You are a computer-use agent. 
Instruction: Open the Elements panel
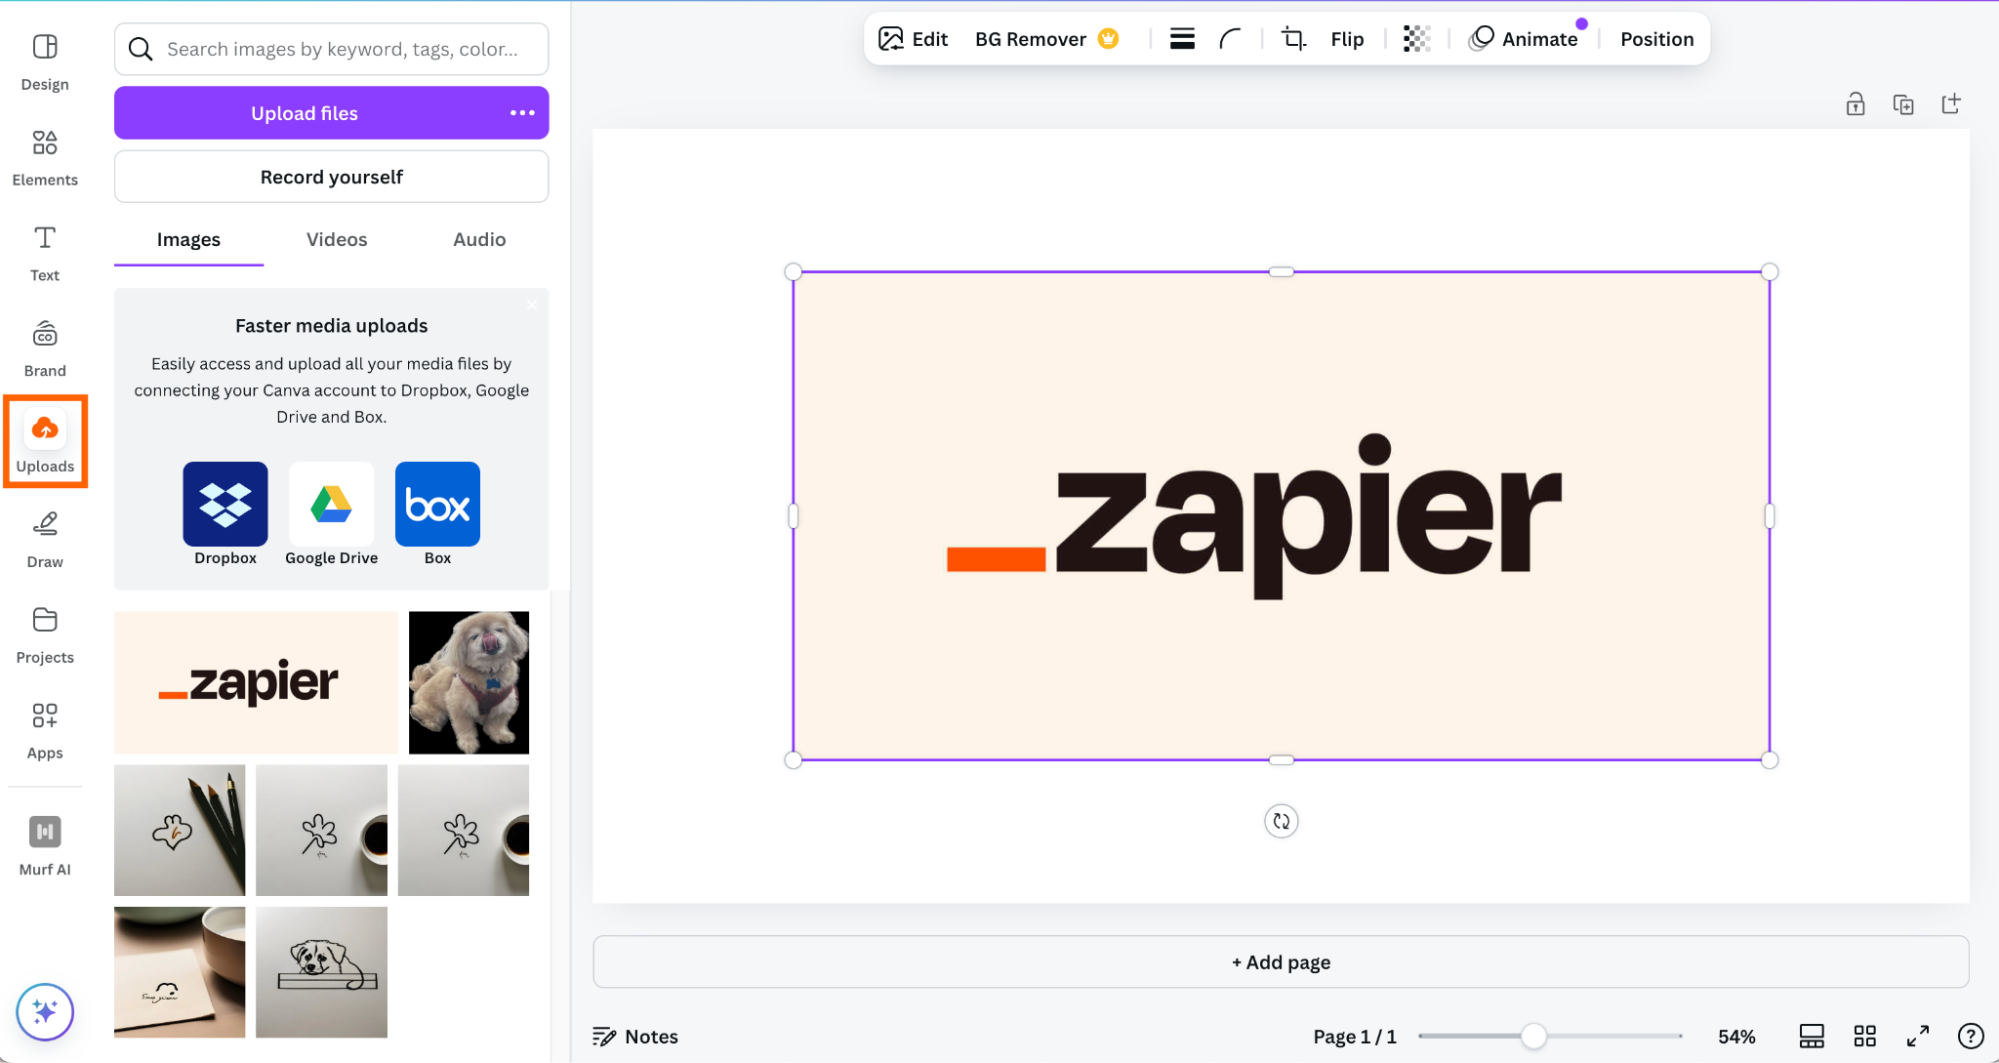[x=45, y=158]
